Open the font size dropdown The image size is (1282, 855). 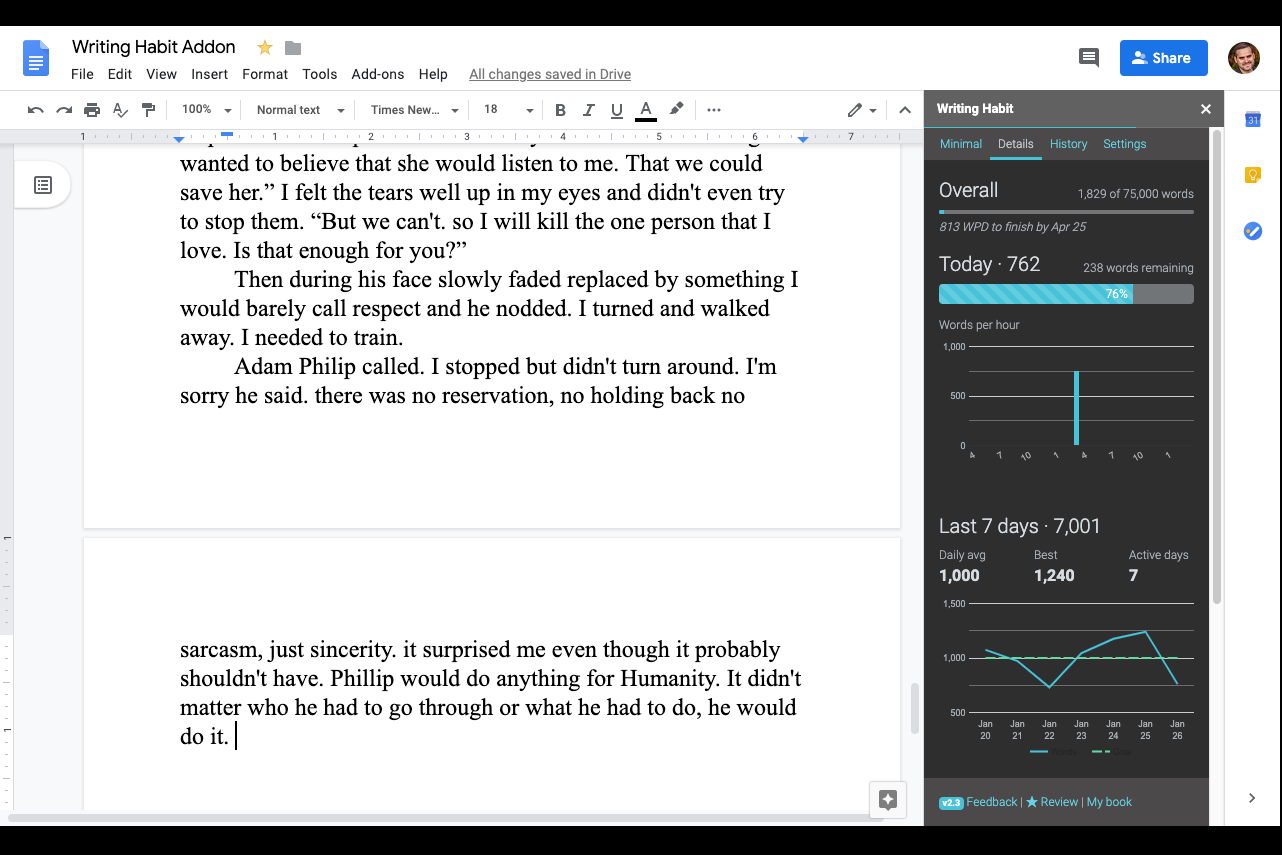point(508,110)
